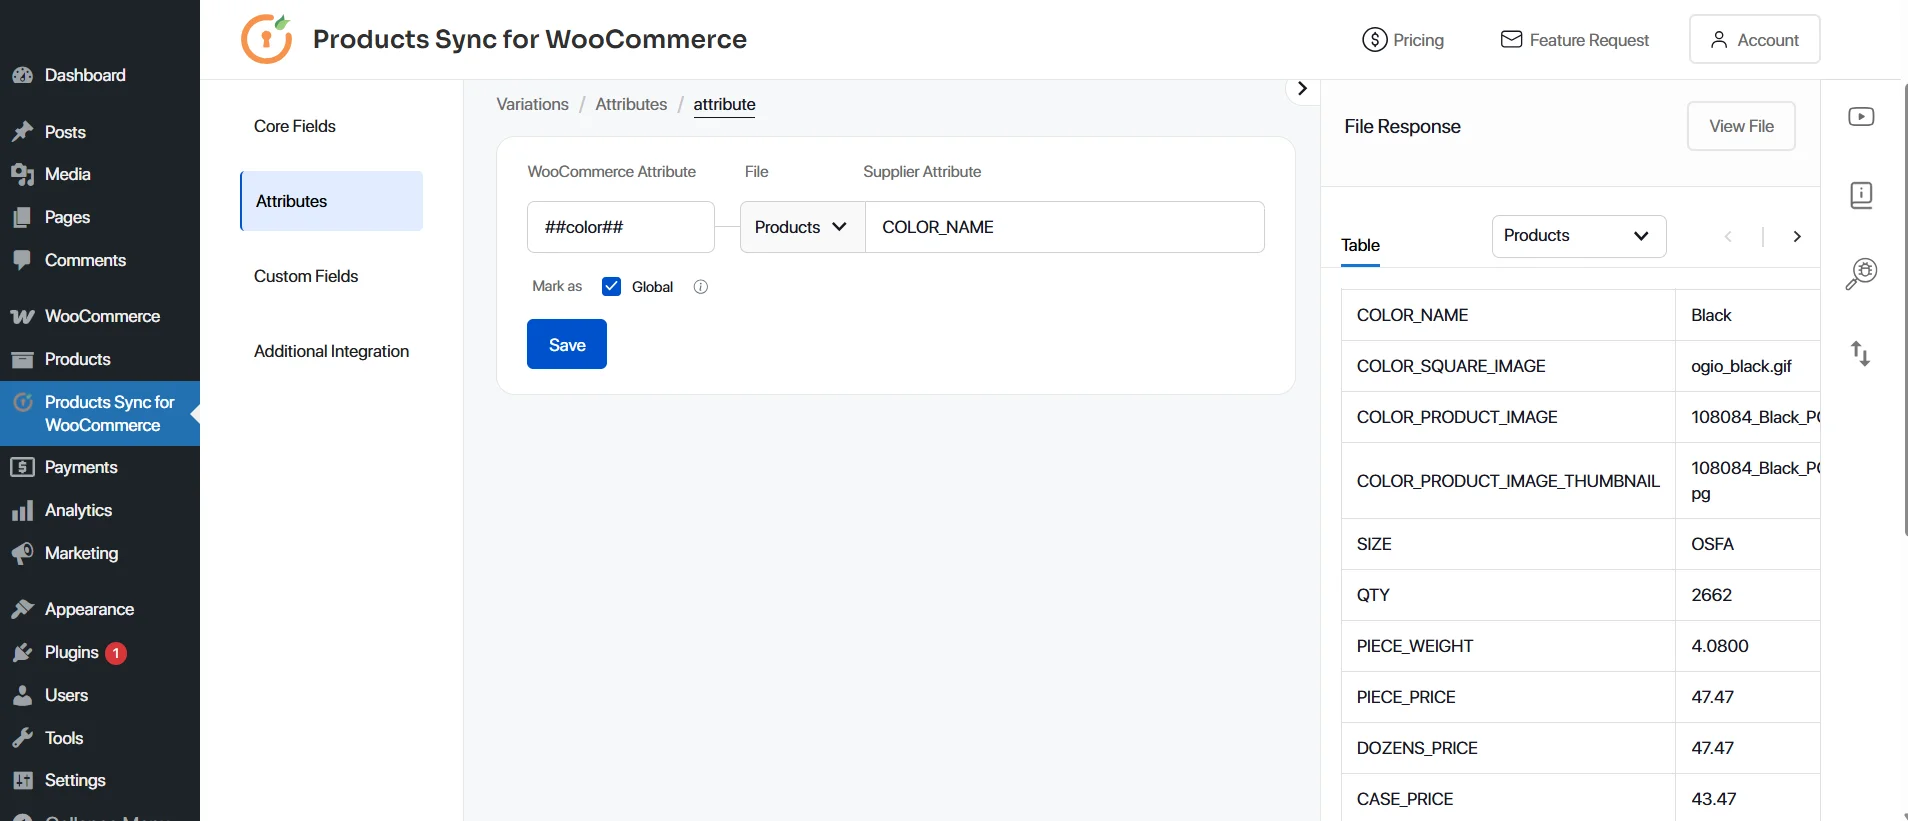Click the Black color value cell
This screenshot has height=821, width=1908.
tap(1748, 315)
